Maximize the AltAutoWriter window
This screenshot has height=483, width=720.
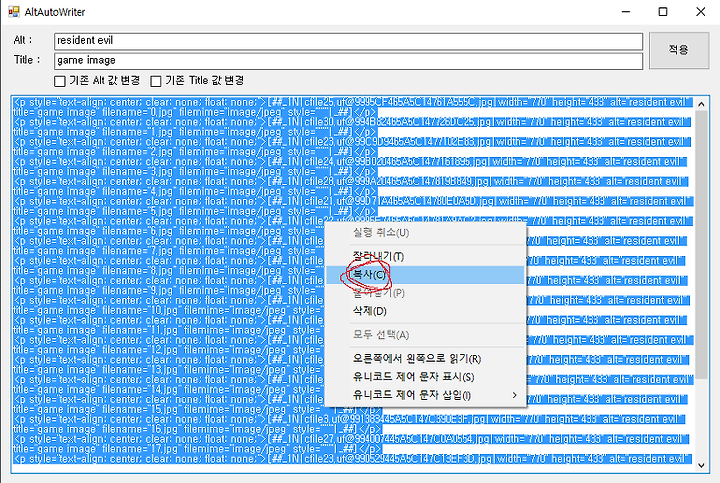tap(663, 12)
